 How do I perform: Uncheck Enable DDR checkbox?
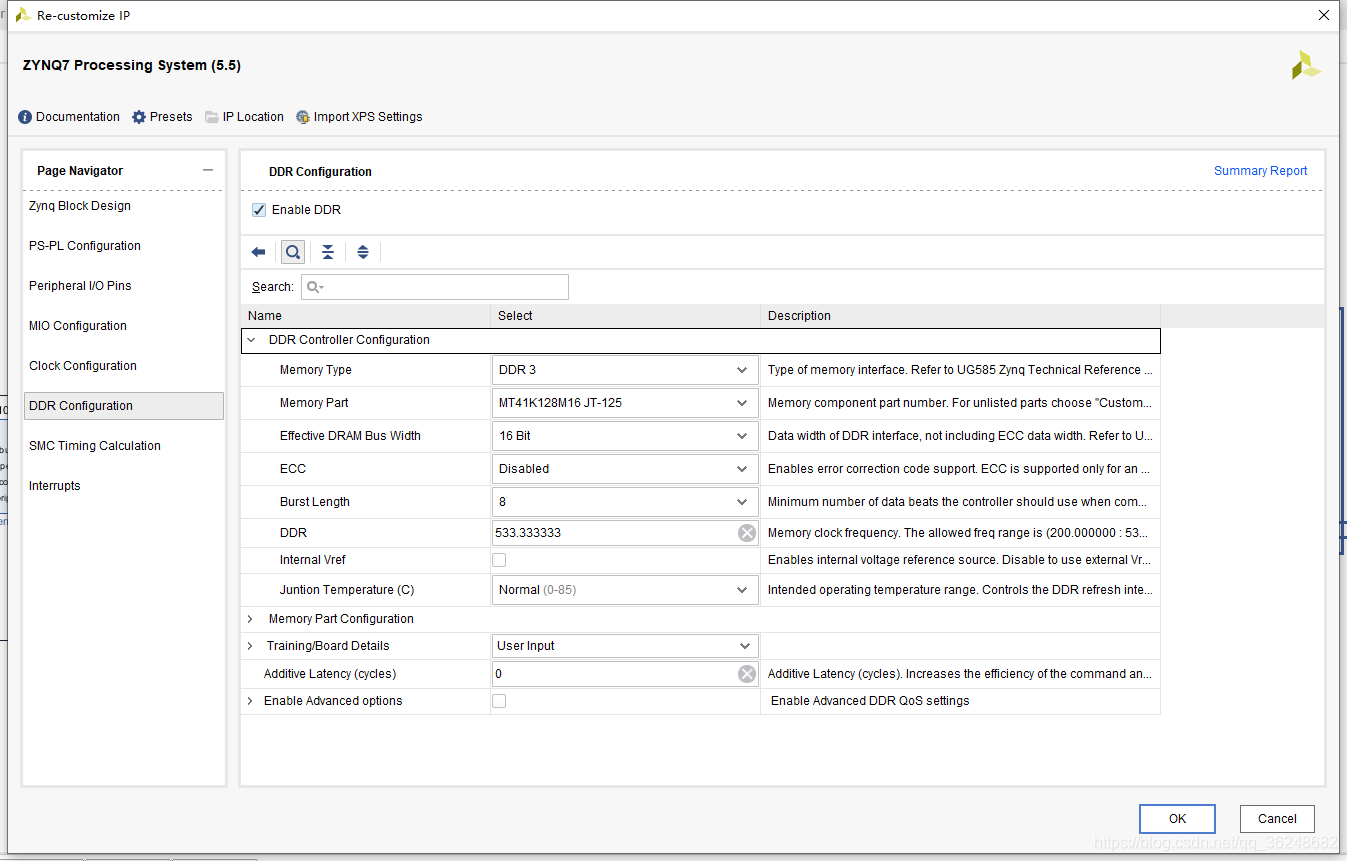(259, 210)
